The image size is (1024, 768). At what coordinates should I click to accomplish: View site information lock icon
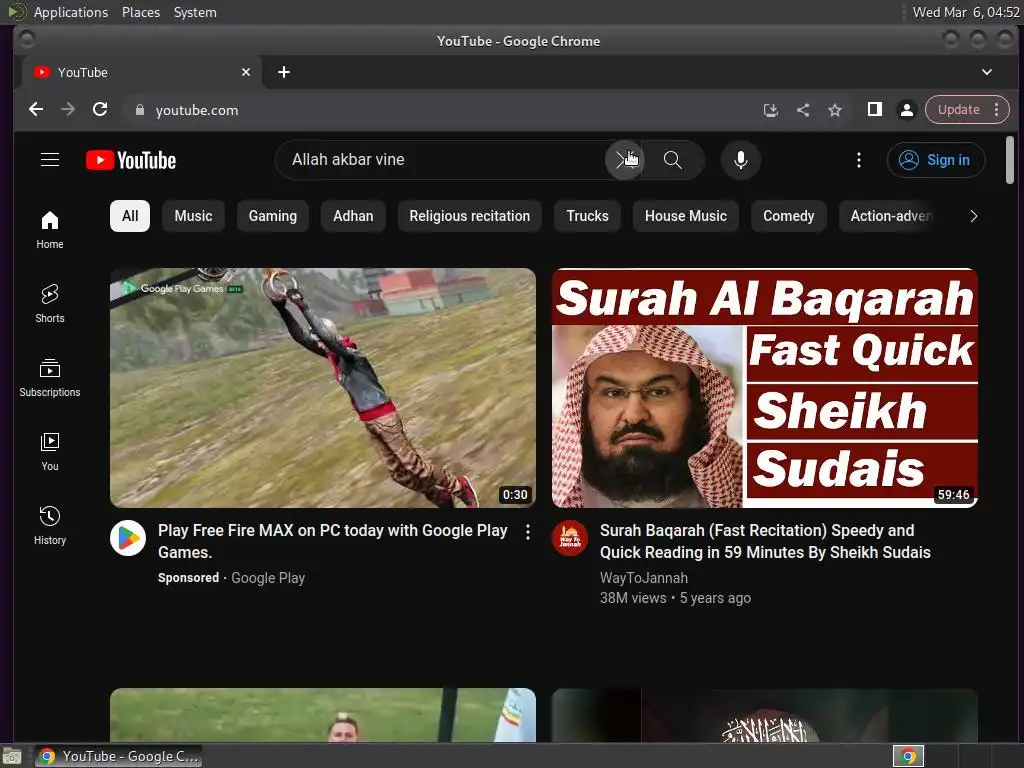click(x=139, y=110)
